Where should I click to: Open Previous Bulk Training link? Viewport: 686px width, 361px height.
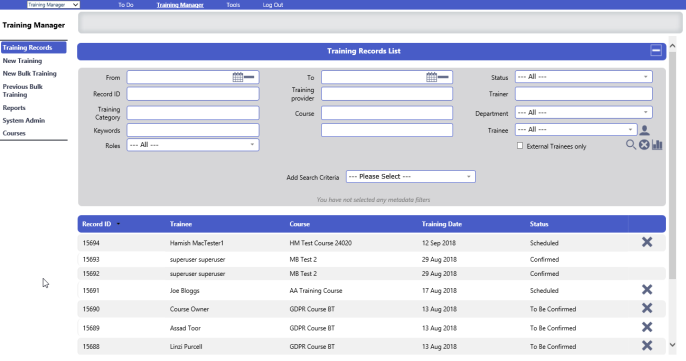22,91
